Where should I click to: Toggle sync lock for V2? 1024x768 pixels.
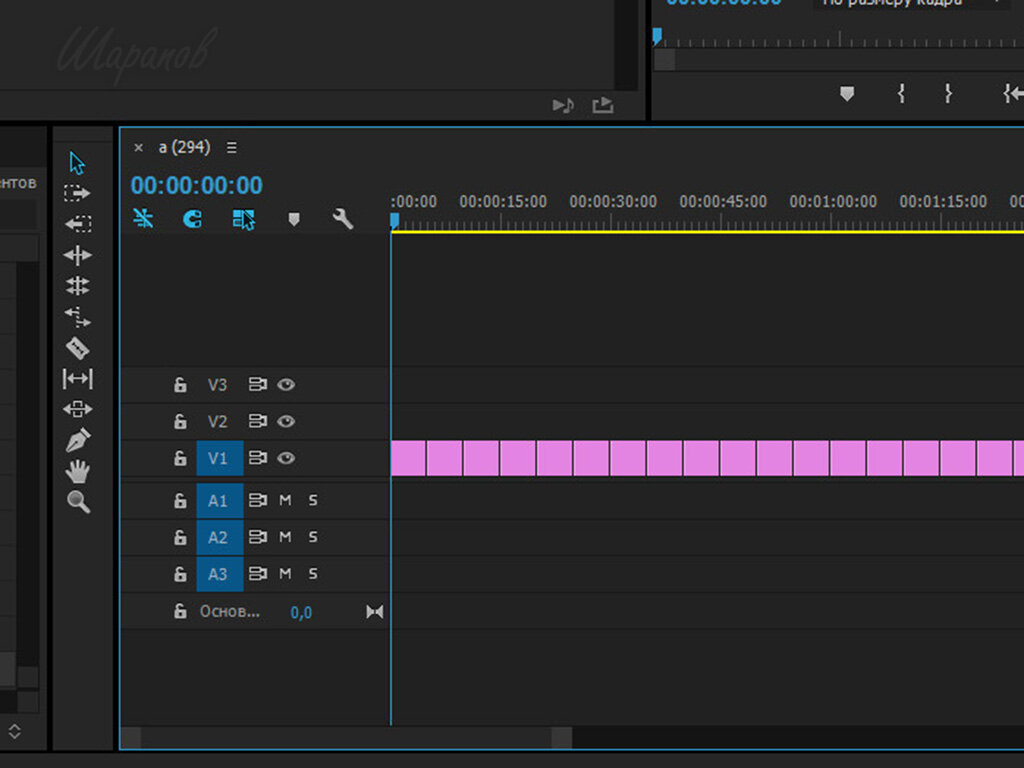pos(258,421)
